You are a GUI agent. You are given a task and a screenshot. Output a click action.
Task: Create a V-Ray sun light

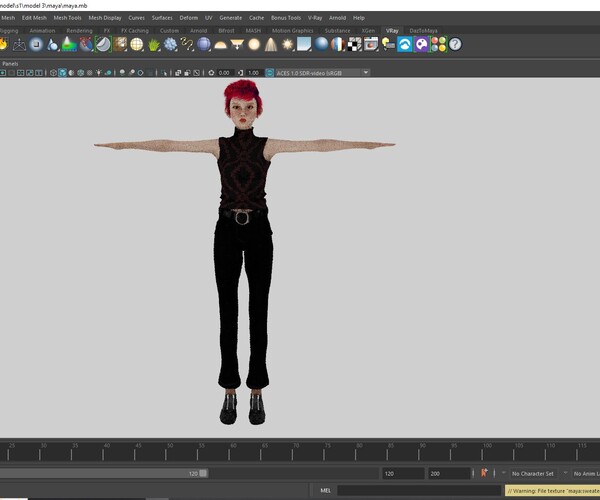[x=287, y=44]
